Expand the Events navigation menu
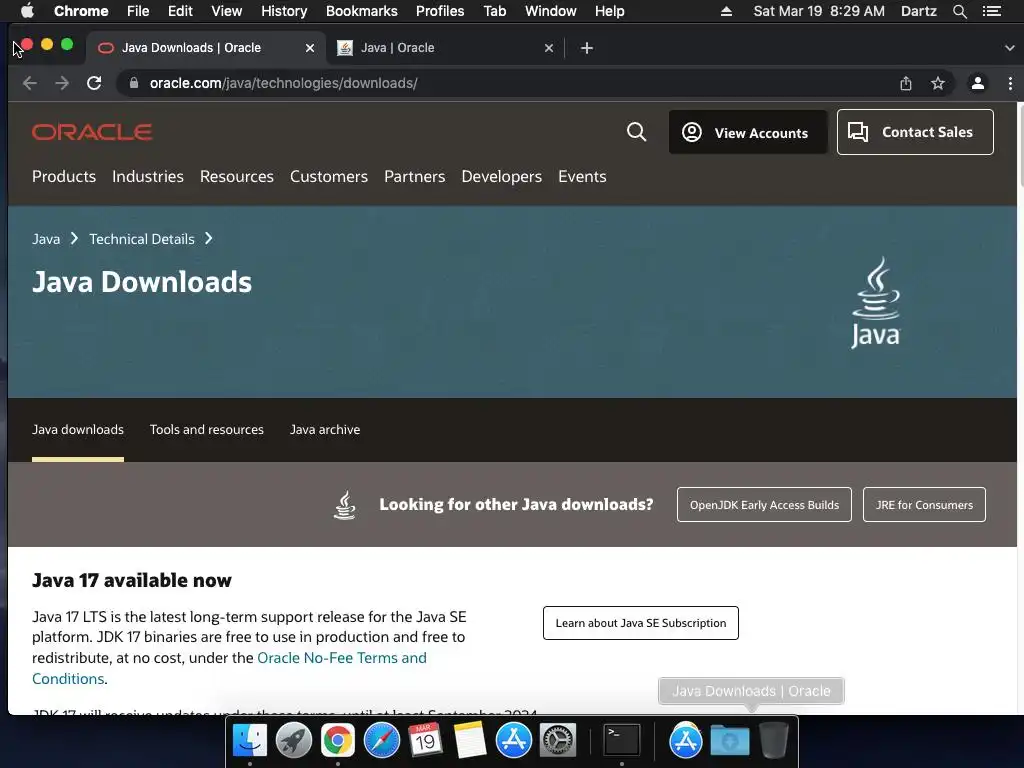The width and height of the screenshot is (1024, 768). click(x=582, y=176)
